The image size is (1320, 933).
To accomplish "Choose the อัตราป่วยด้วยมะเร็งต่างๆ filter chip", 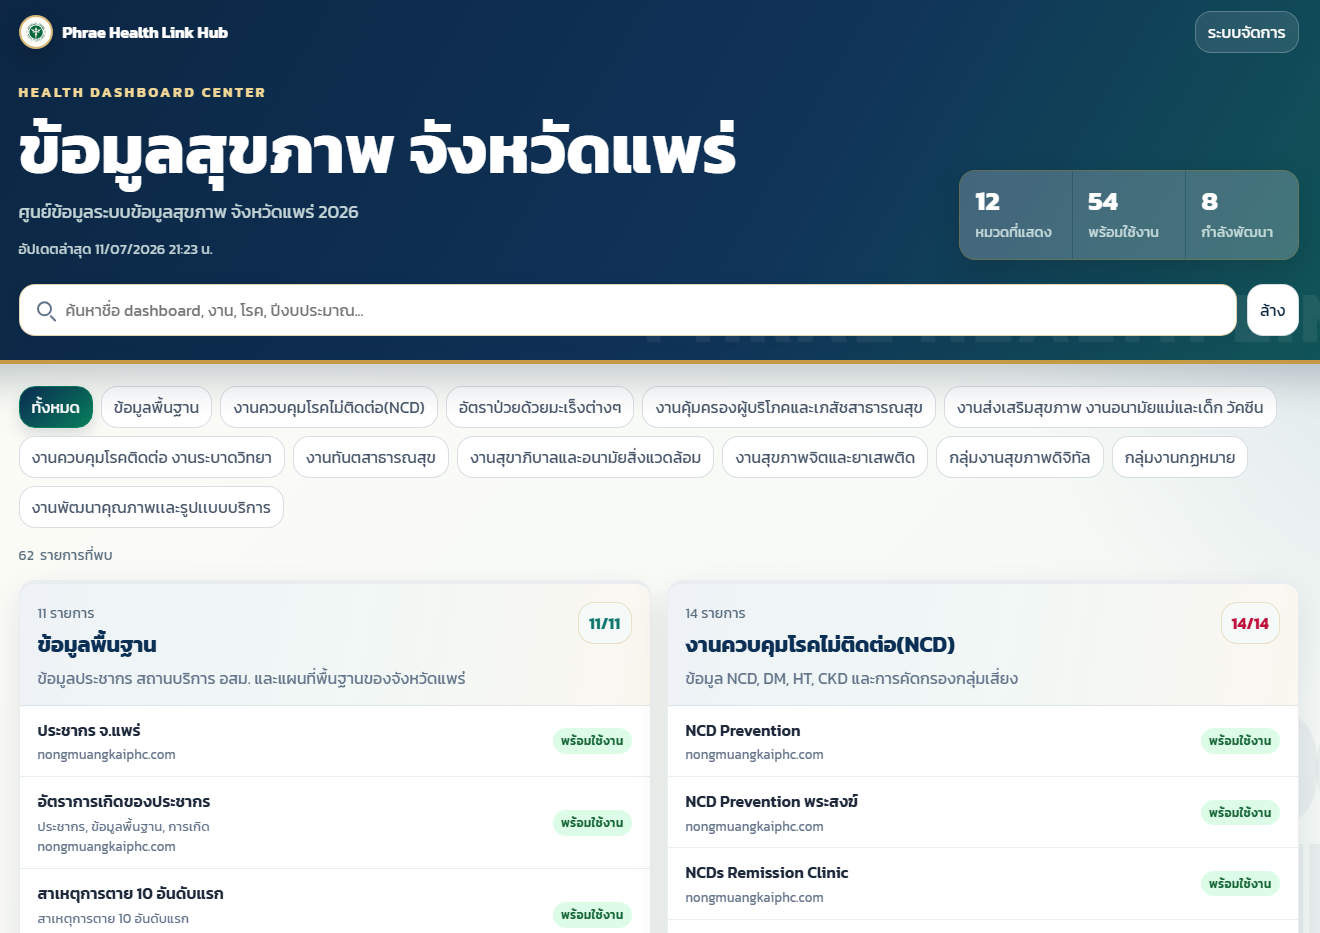I will point(540,407).
